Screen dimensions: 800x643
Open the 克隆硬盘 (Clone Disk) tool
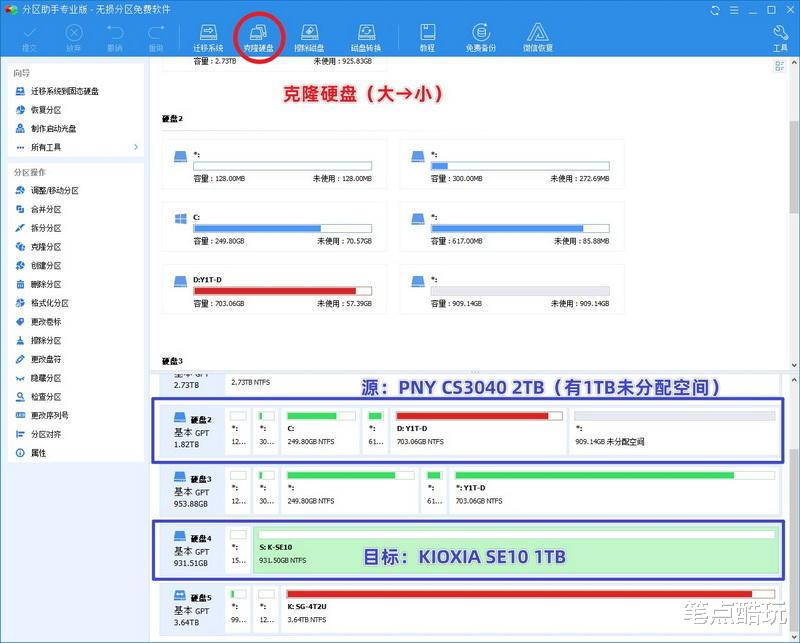(258, 35)
